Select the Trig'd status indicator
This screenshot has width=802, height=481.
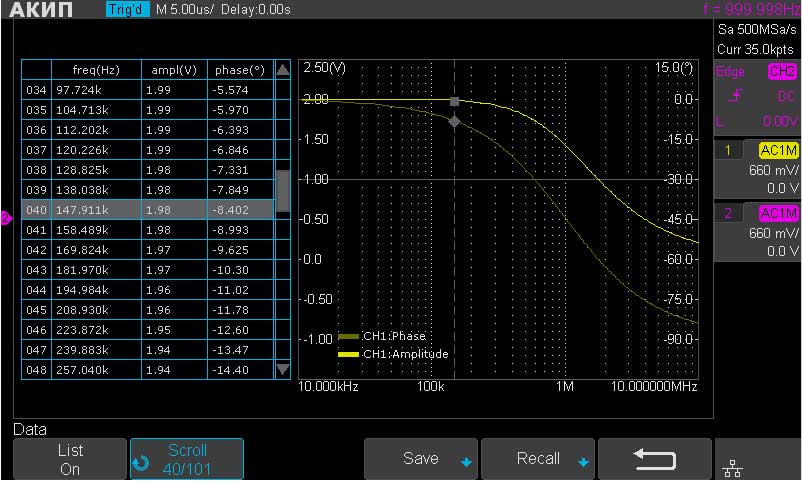[x=127, y=9]
